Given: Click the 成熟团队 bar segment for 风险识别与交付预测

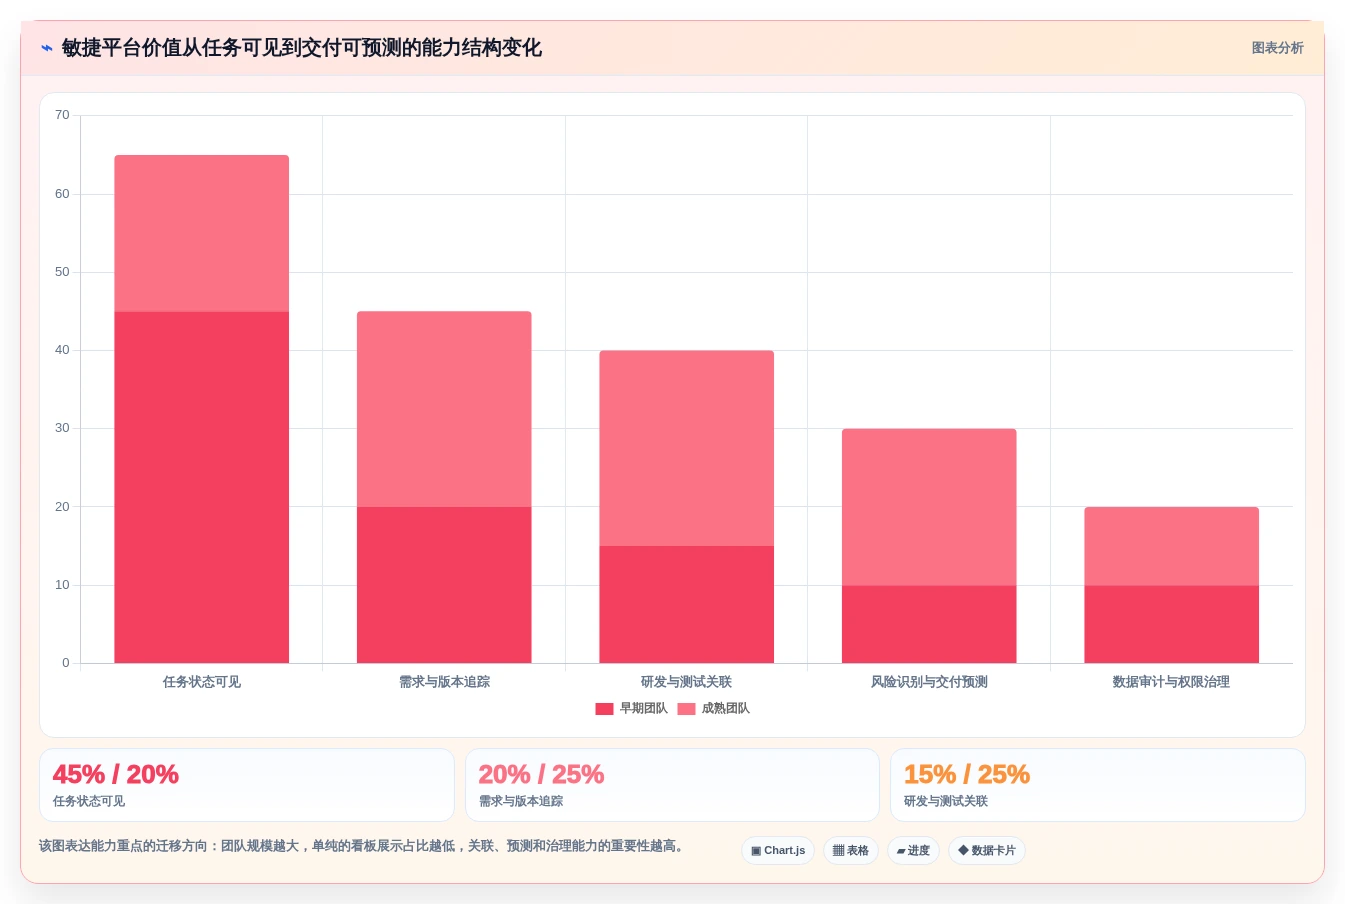Looking at the screenshot, I should (929, 507).
